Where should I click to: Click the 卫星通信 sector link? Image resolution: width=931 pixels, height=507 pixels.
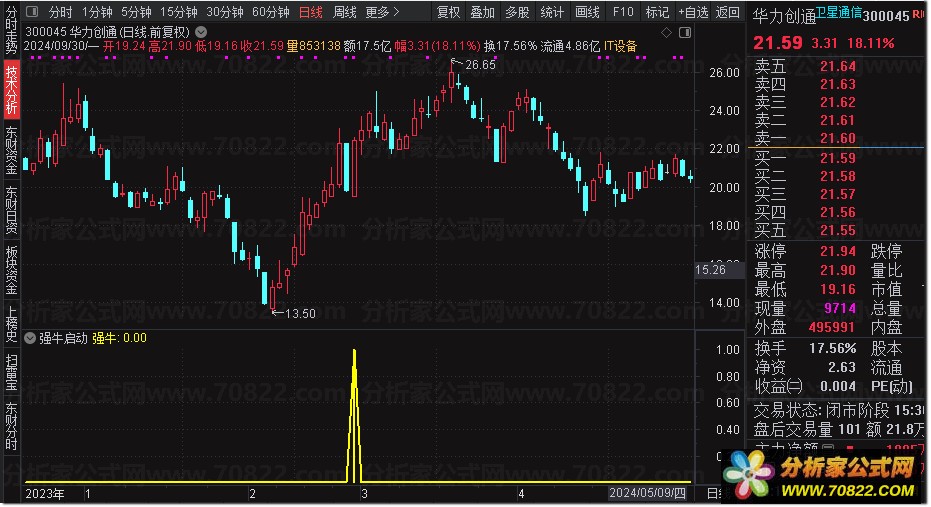pyautogui.click(x=838, y=12)
